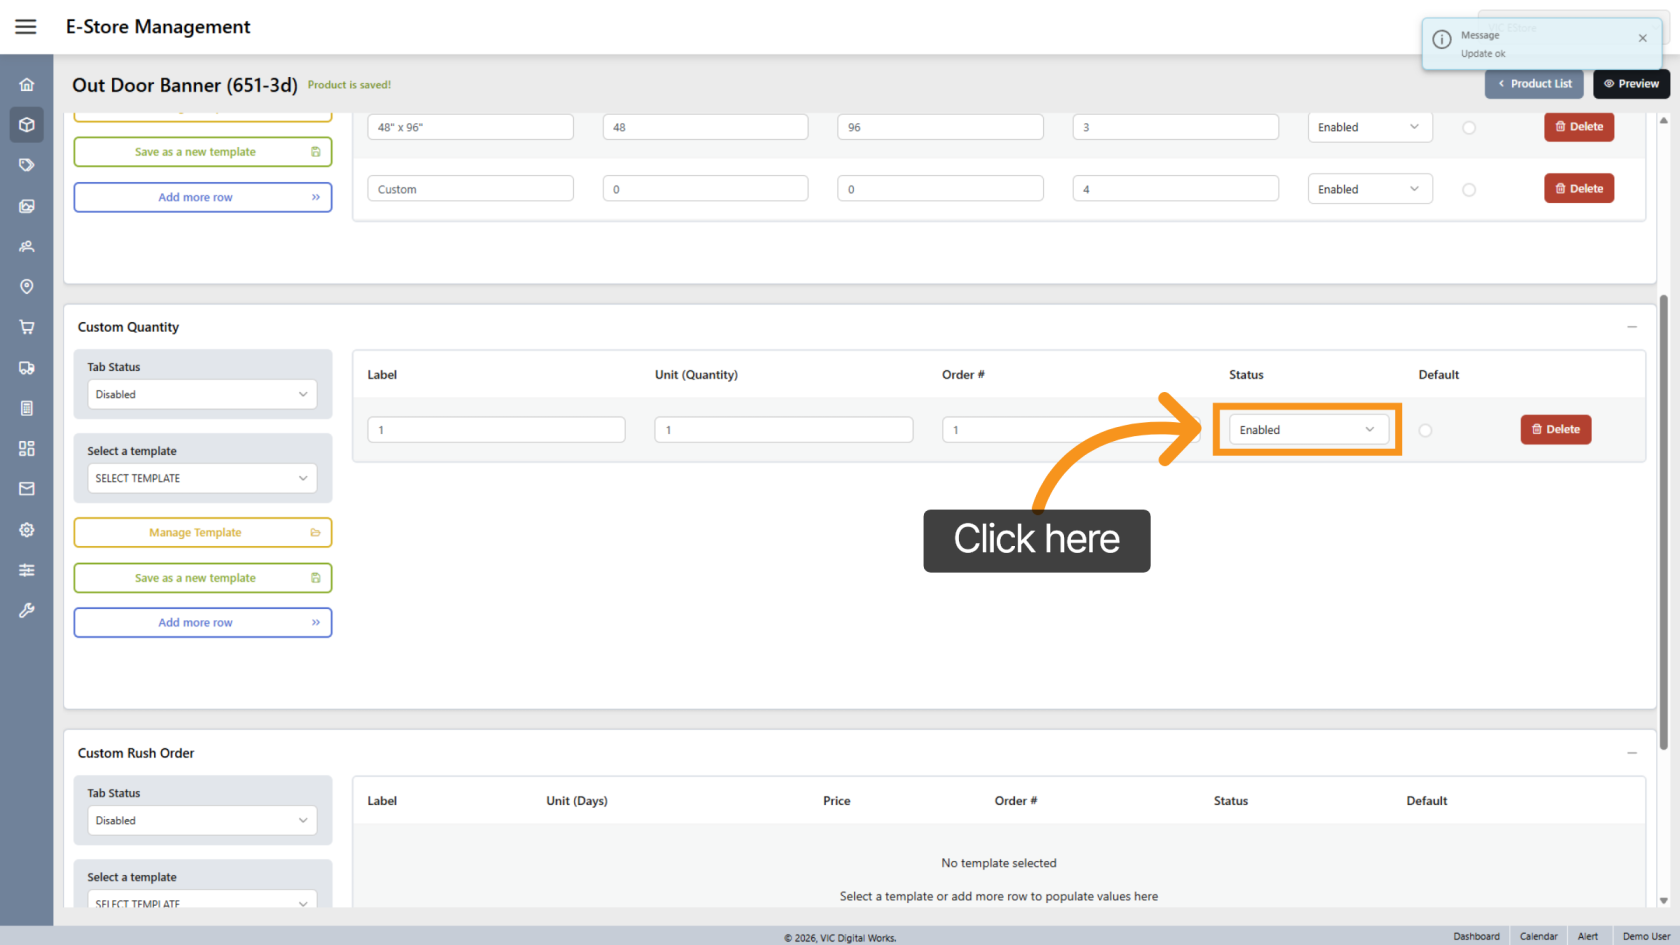Open the mail envelope sidebar icon
This screenshot has width=1680, height=945.
[27, 489]
